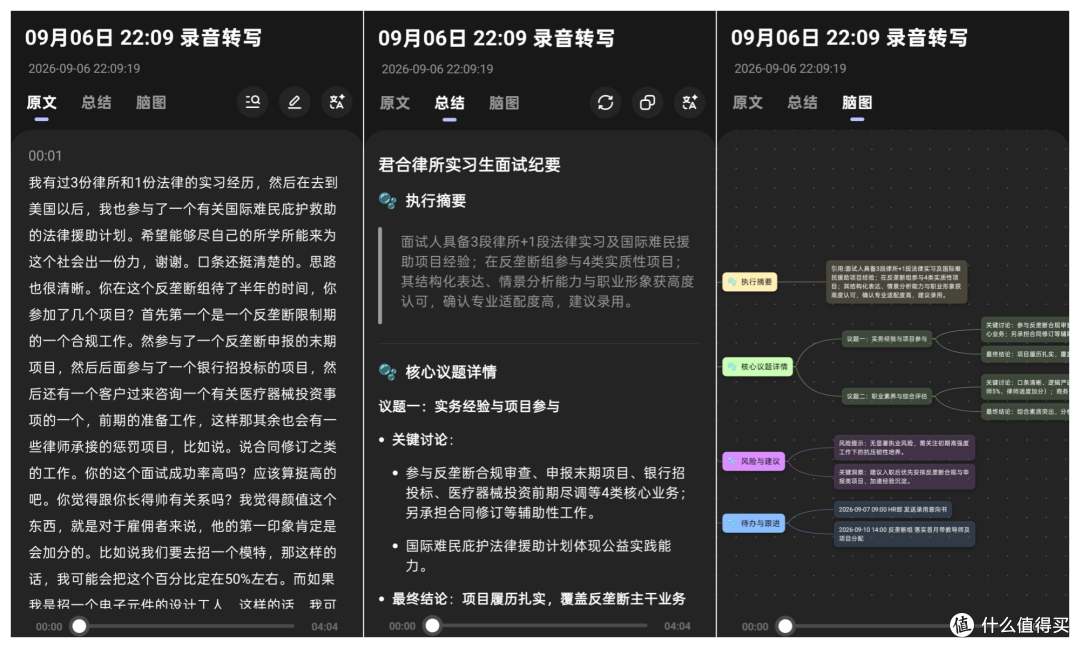Tap the search-in-transcript icon on the 原文 screen
Viewport: 1080px width, 648px height.
click(x=253, y=102)
